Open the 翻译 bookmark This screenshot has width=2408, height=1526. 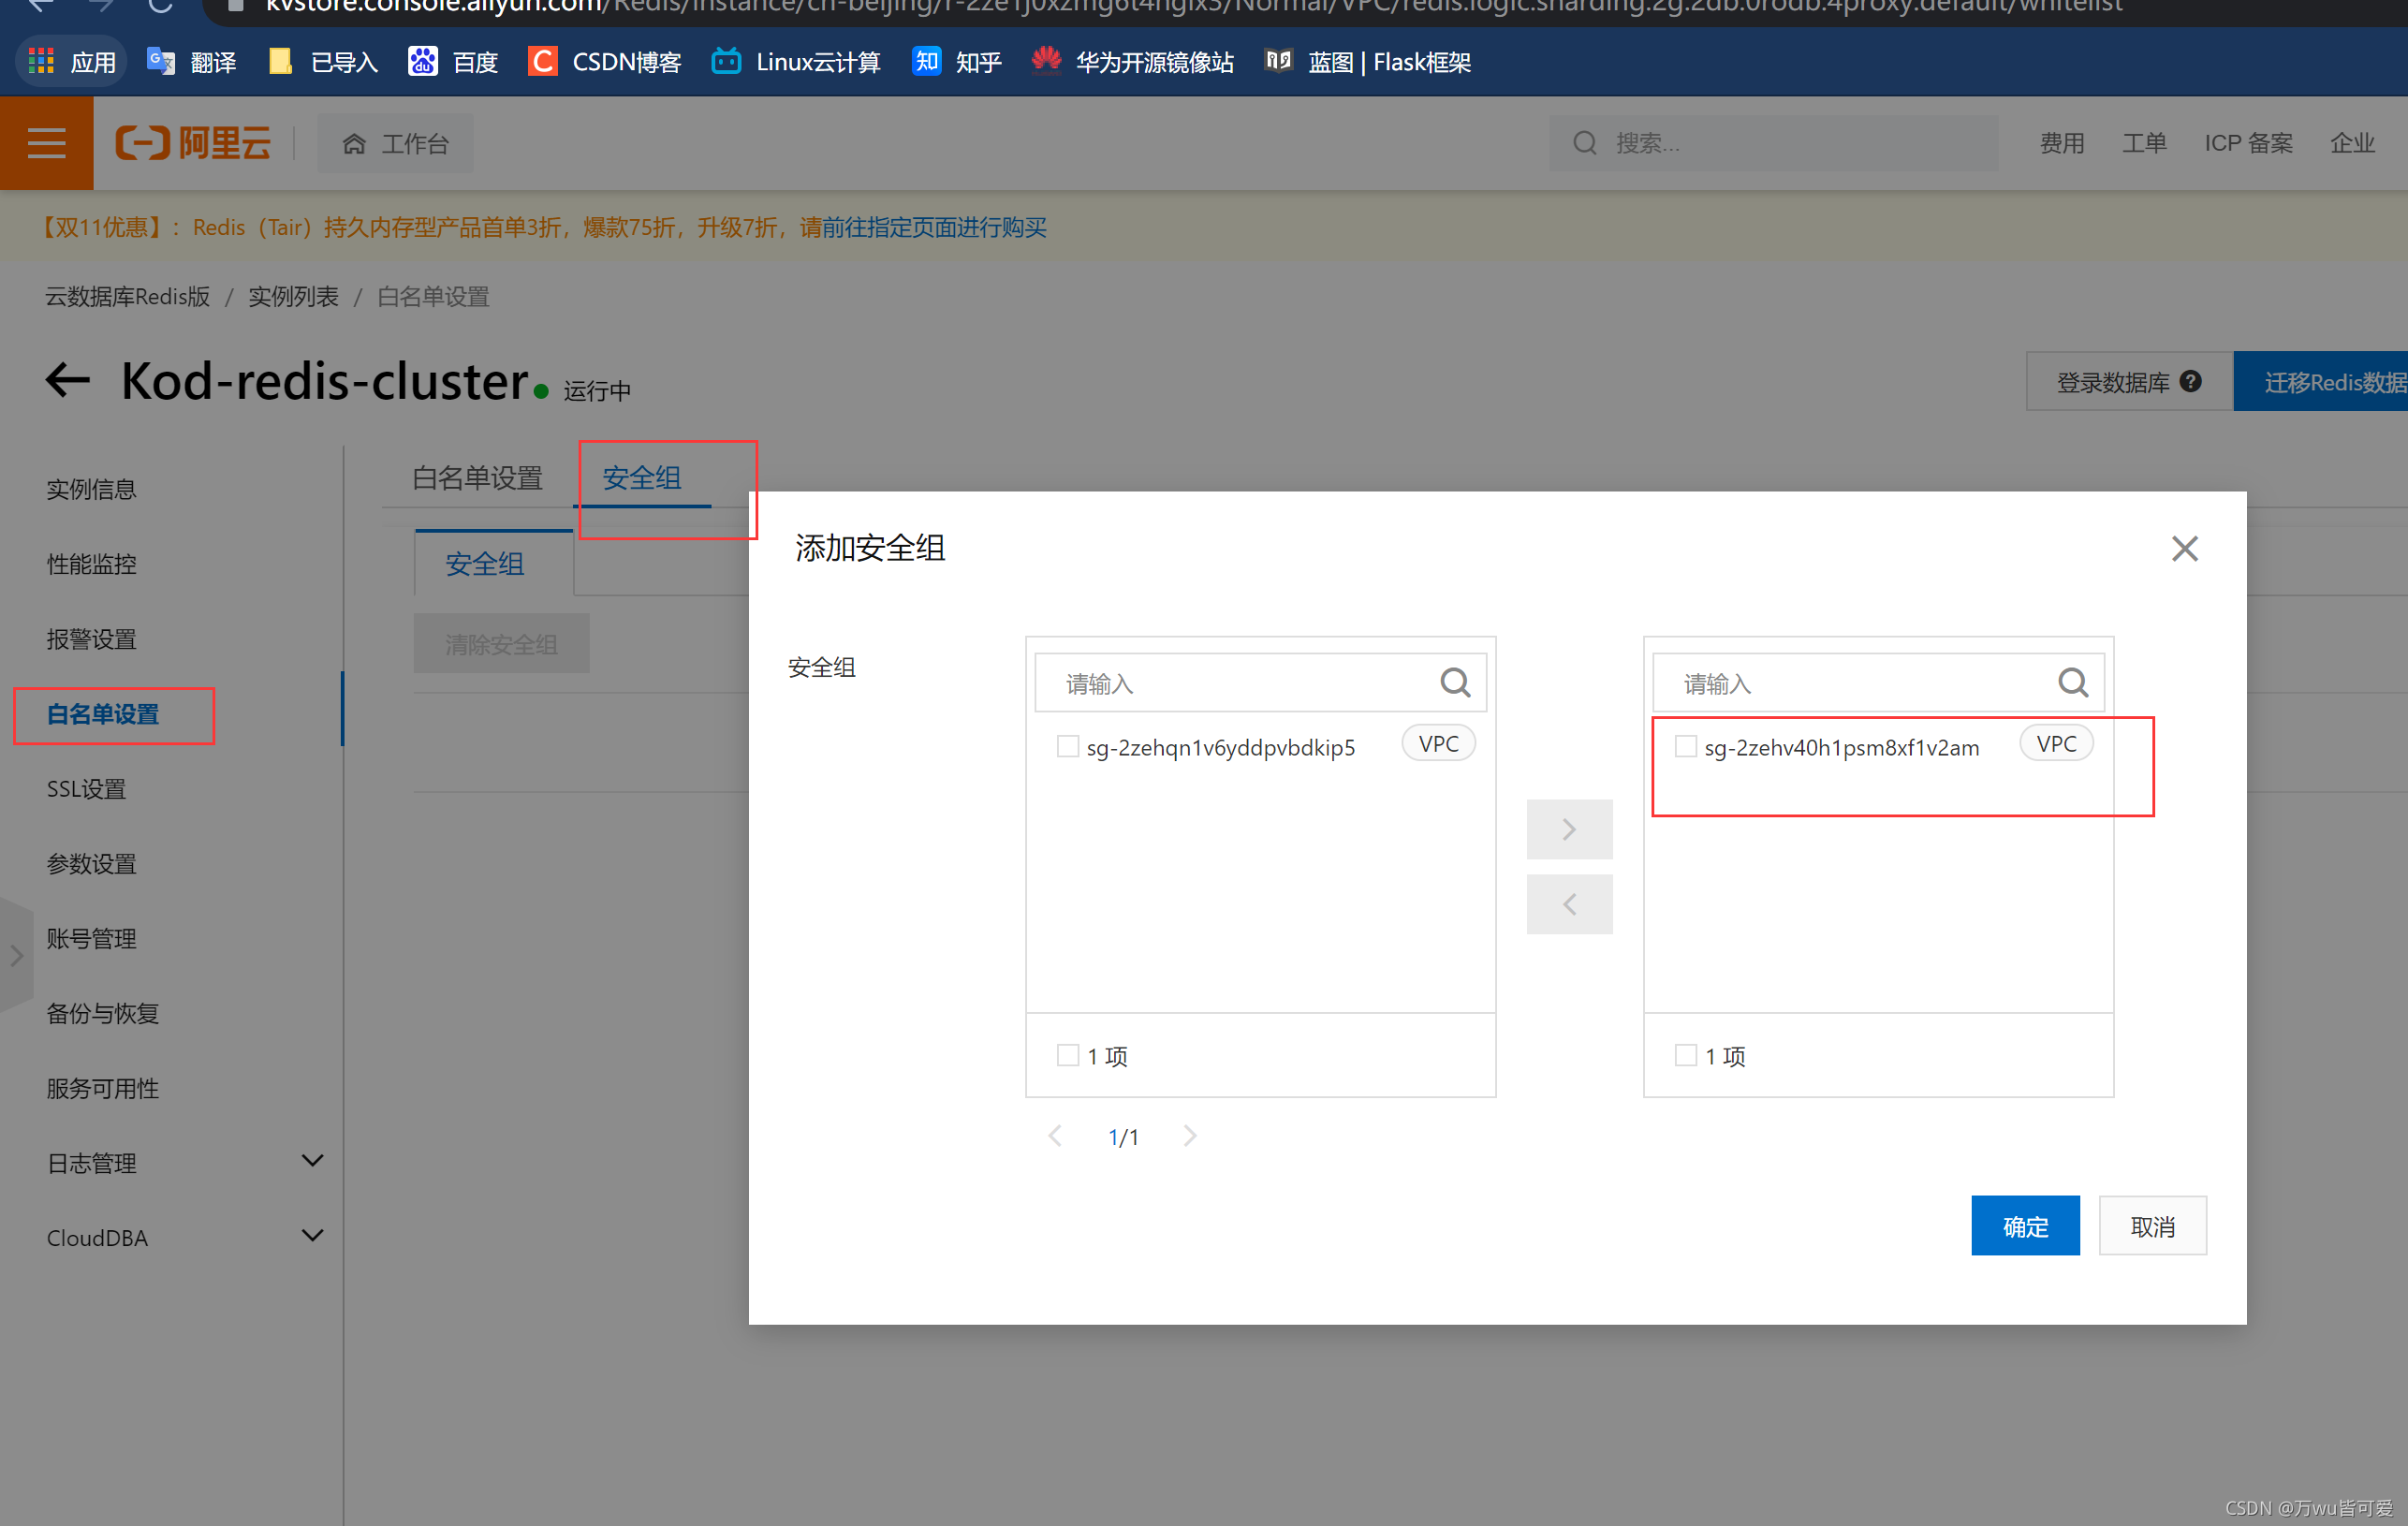coord(192,62)
